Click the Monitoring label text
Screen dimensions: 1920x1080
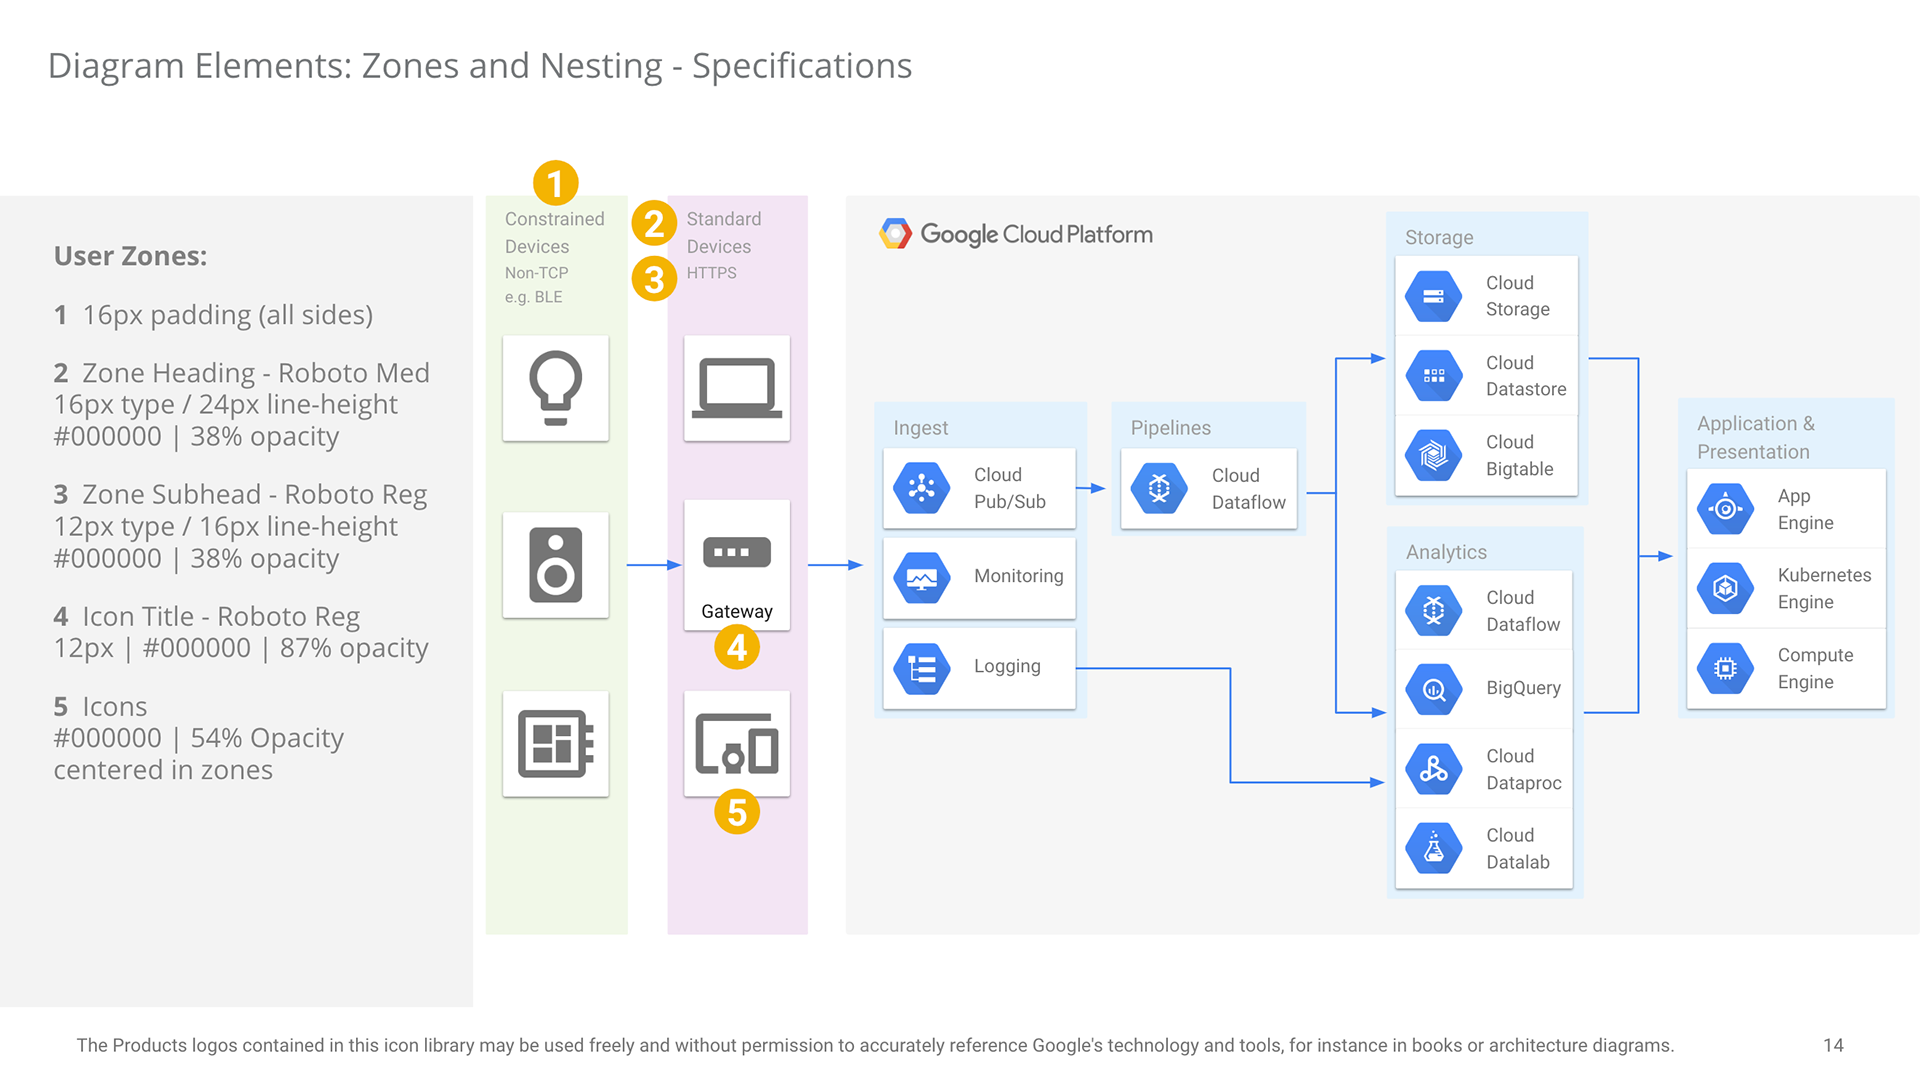point(1018,576)
